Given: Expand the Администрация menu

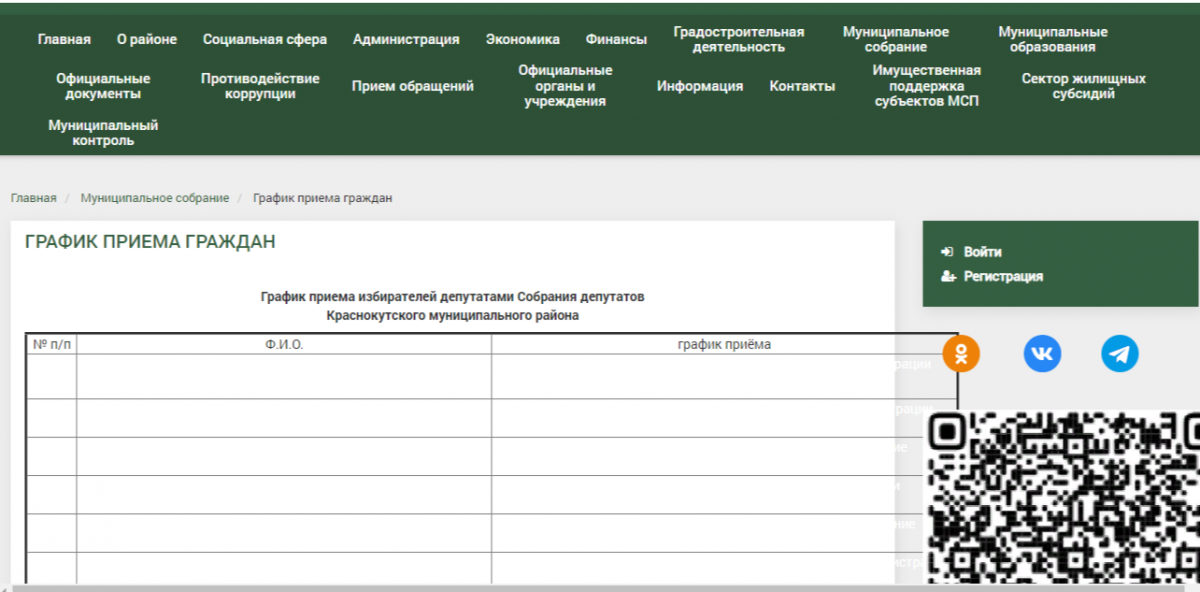Looking at the screenshot, I should (406, 40).
